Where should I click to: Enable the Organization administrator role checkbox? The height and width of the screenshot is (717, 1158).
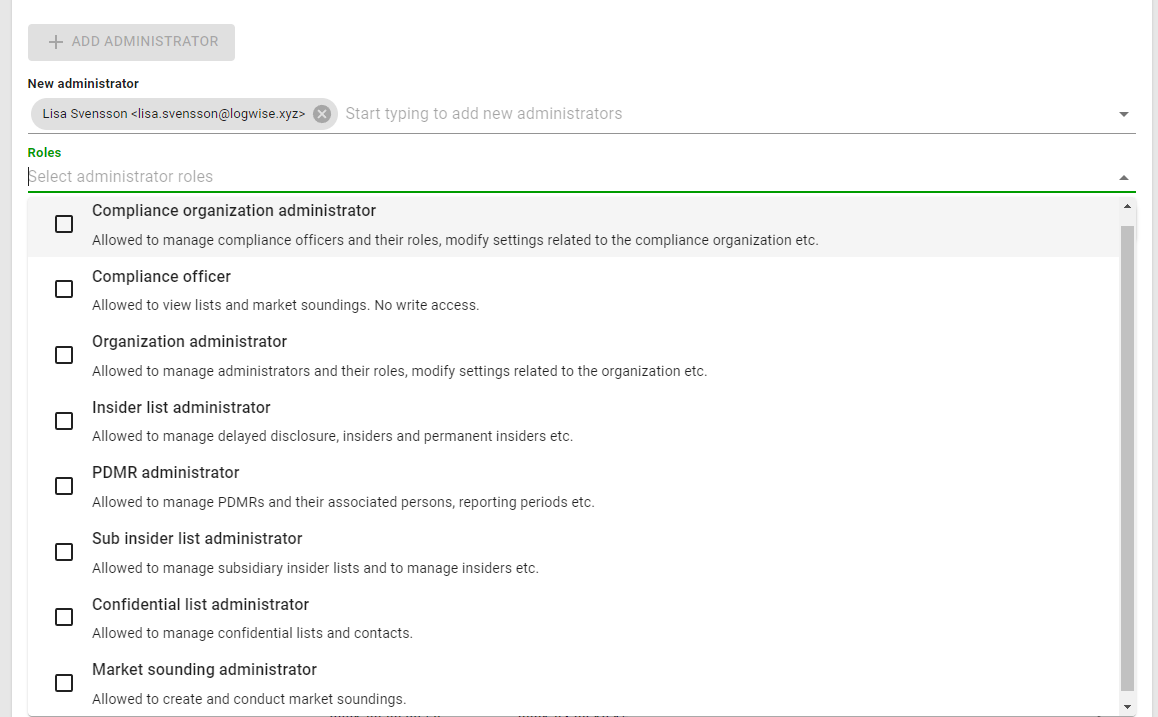pos(64,355)
